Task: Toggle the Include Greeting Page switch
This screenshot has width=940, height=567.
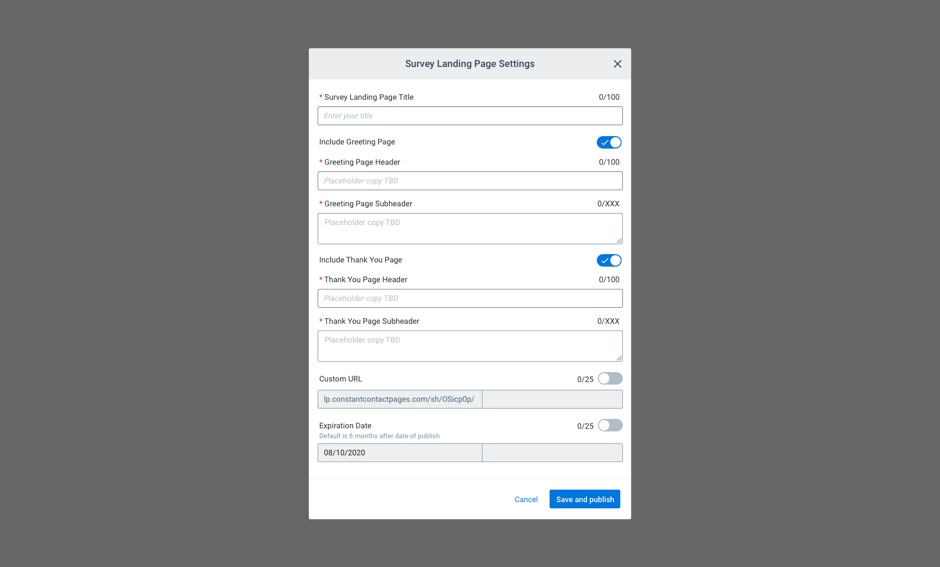Action: 609,143
